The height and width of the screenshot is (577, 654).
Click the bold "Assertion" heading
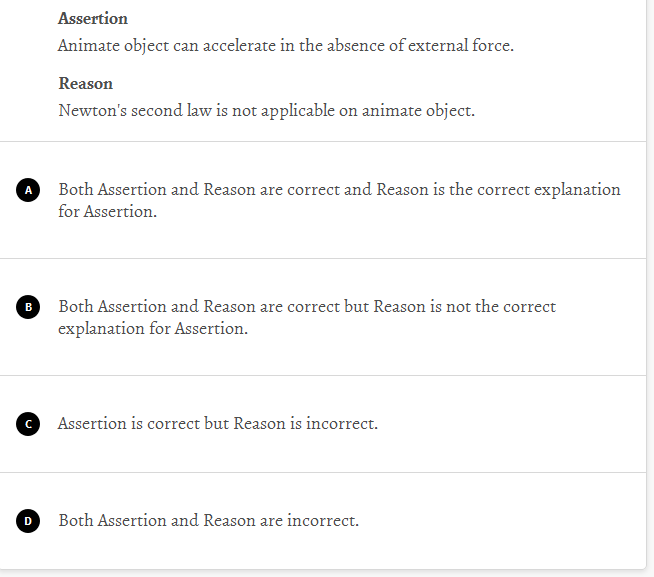pyautogui.click(x=93, y=19)
